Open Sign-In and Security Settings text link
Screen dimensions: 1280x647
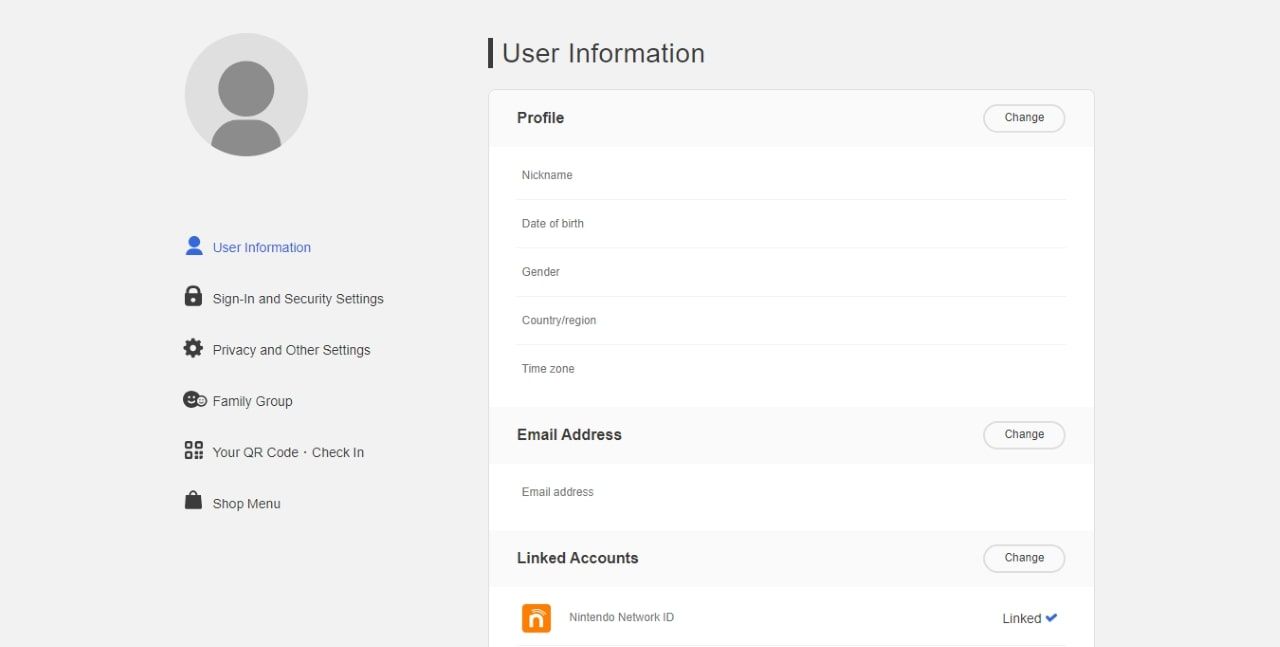pos(298,299)
